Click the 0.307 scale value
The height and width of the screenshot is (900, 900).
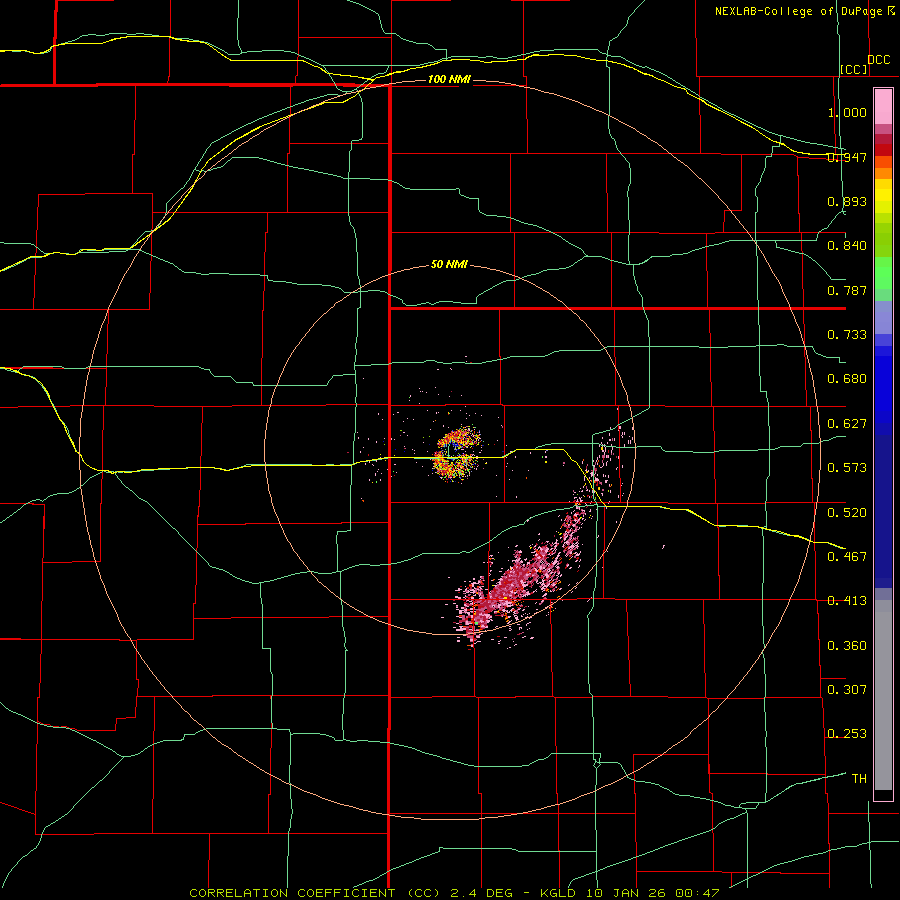coord(847,690)
